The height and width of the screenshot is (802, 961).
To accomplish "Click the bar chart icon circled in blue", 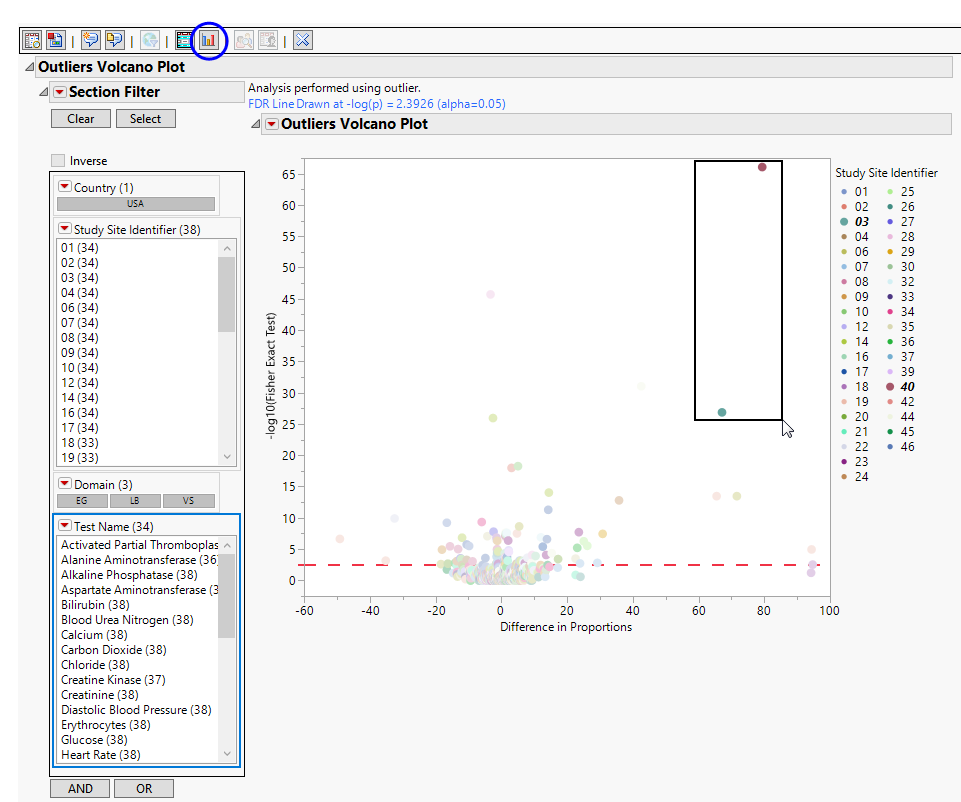I will [209, 41].
